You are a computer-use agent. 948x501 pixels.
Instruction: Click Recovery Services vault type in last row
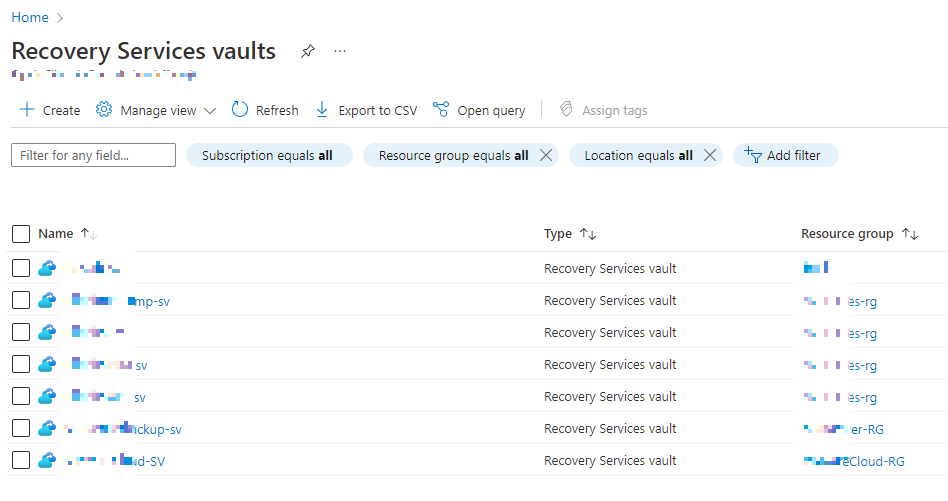610,461
